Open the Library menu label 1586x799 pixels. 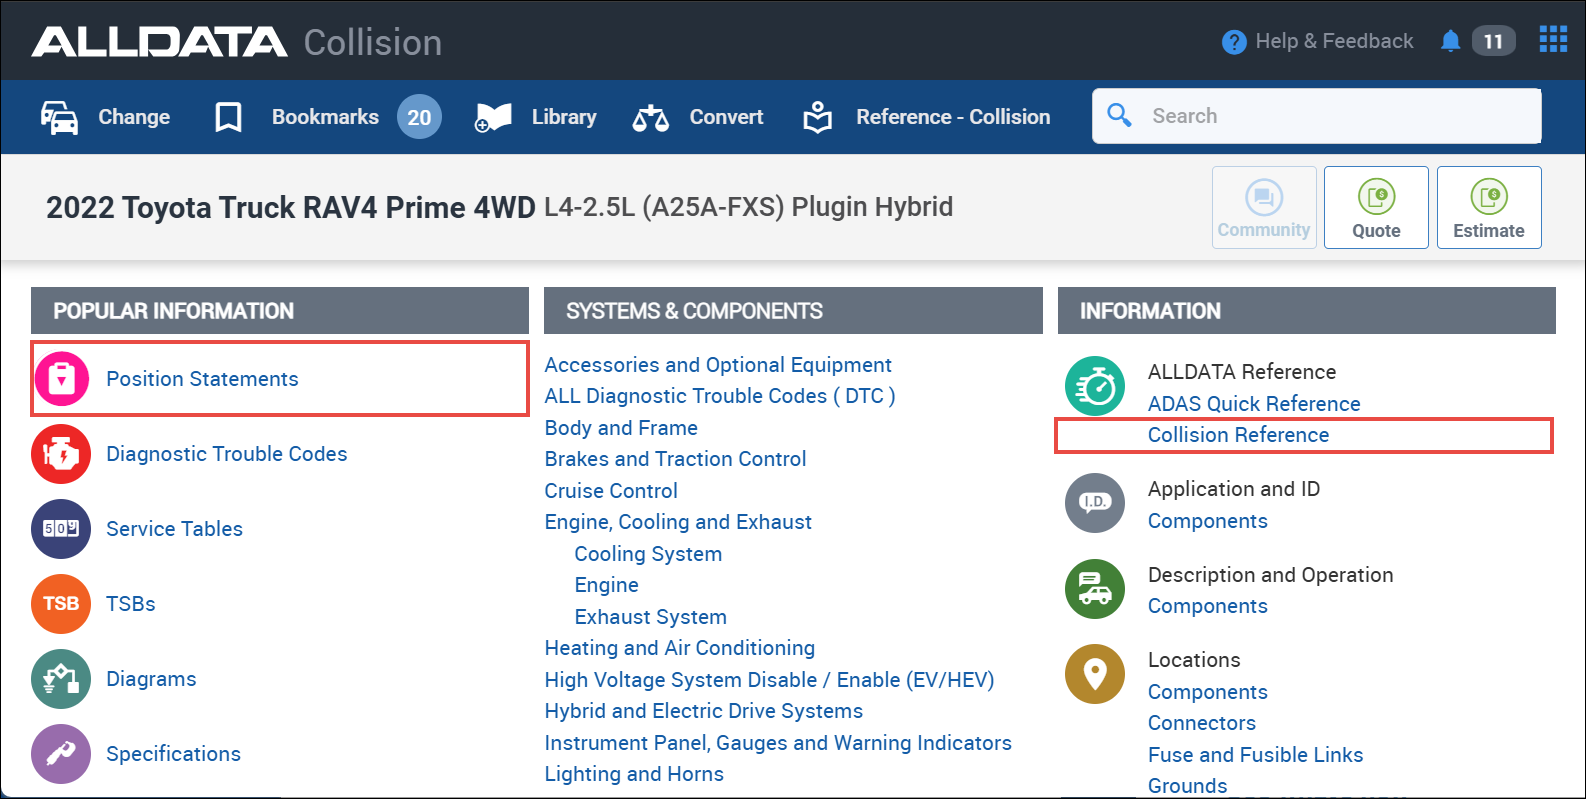click(x=564, y=117)
